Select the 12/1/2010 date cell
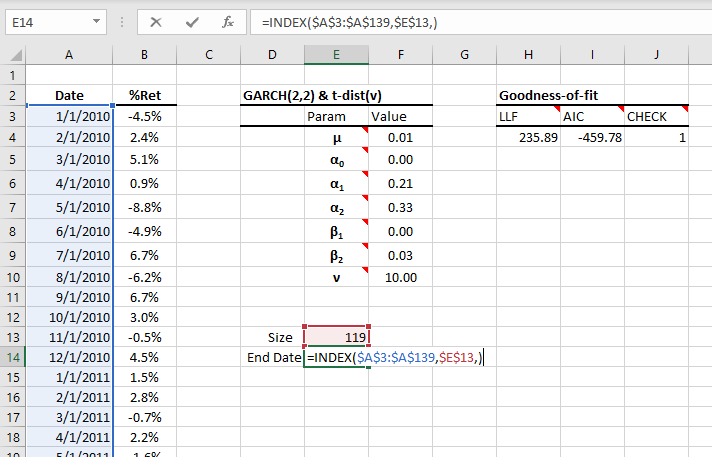This screenshot has width=712, height=457. pyautogui.click(x=69, y=357)
